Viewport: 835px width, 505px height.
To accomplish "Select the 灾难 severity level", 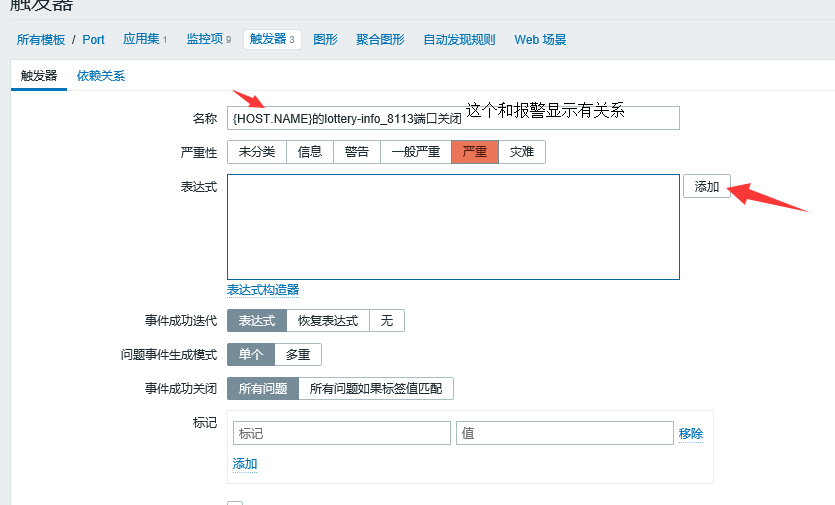I will 521,152.
